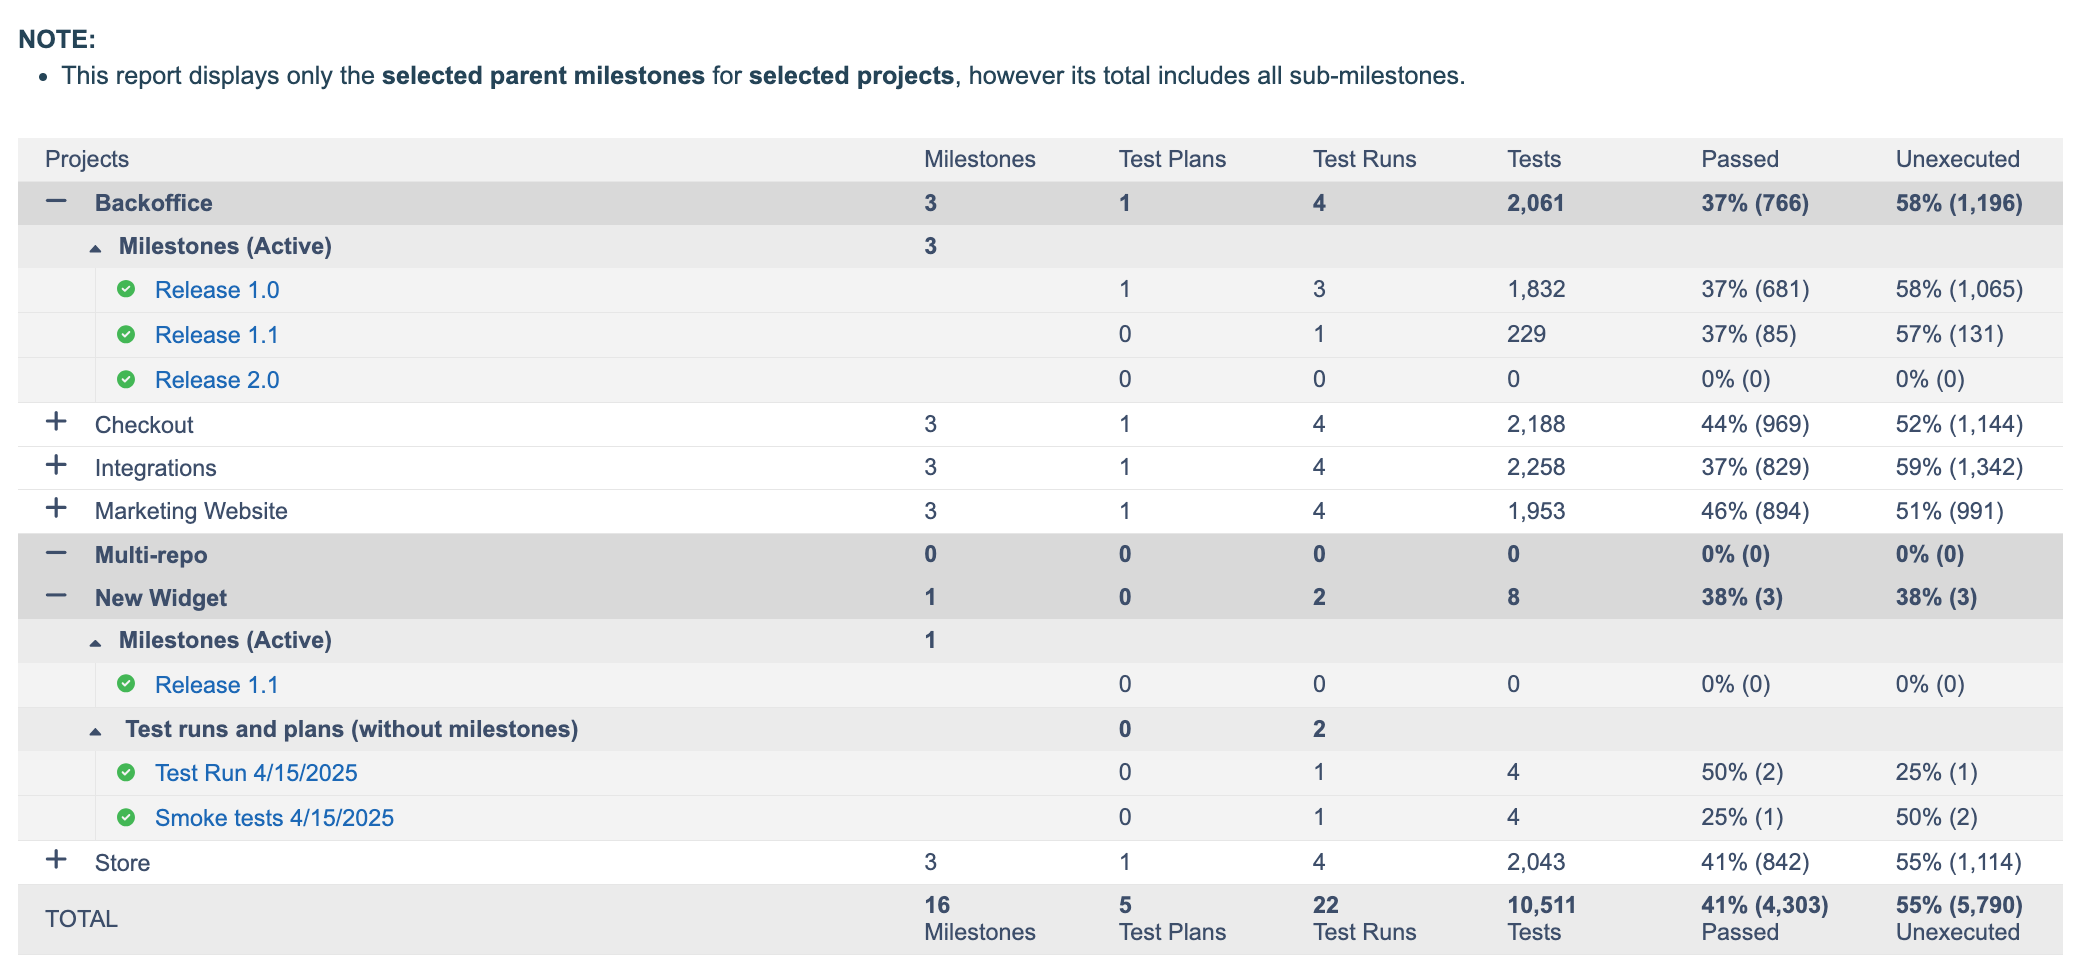Expand the Integrations project row
Screen dimensions: 2076x976
click(57, 466)
